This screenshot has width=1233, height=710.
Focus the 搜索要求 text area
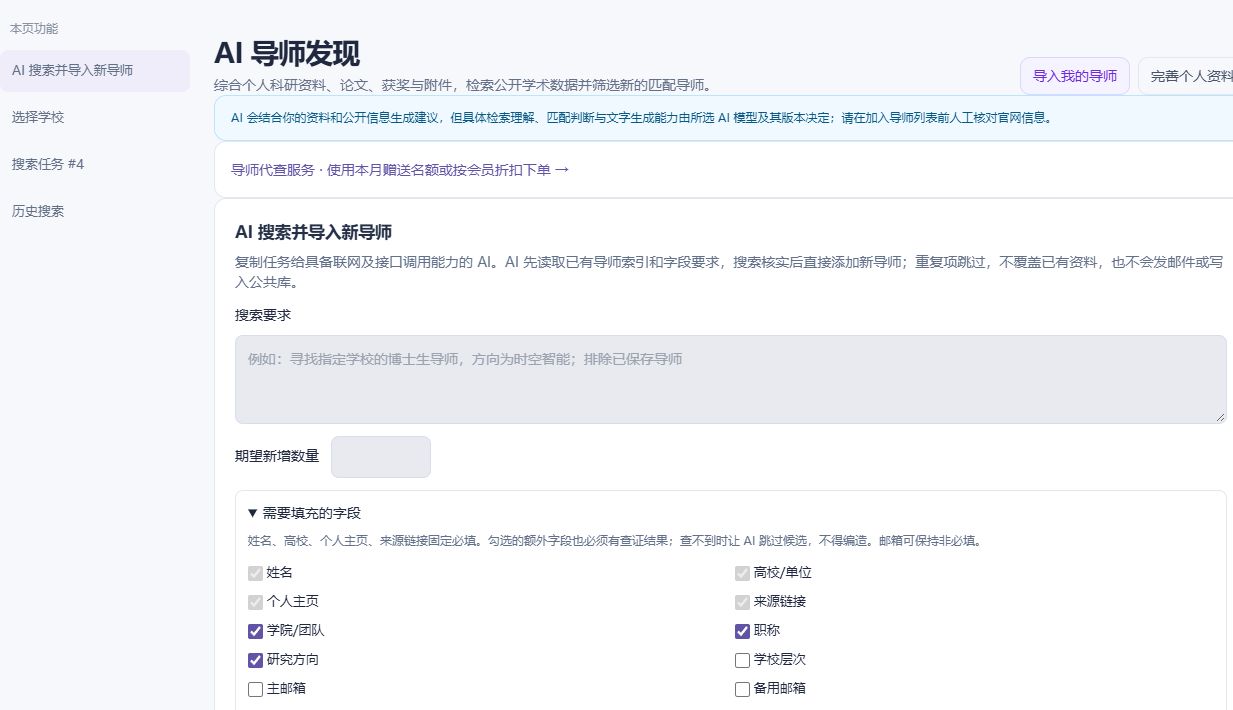[731, 379]
